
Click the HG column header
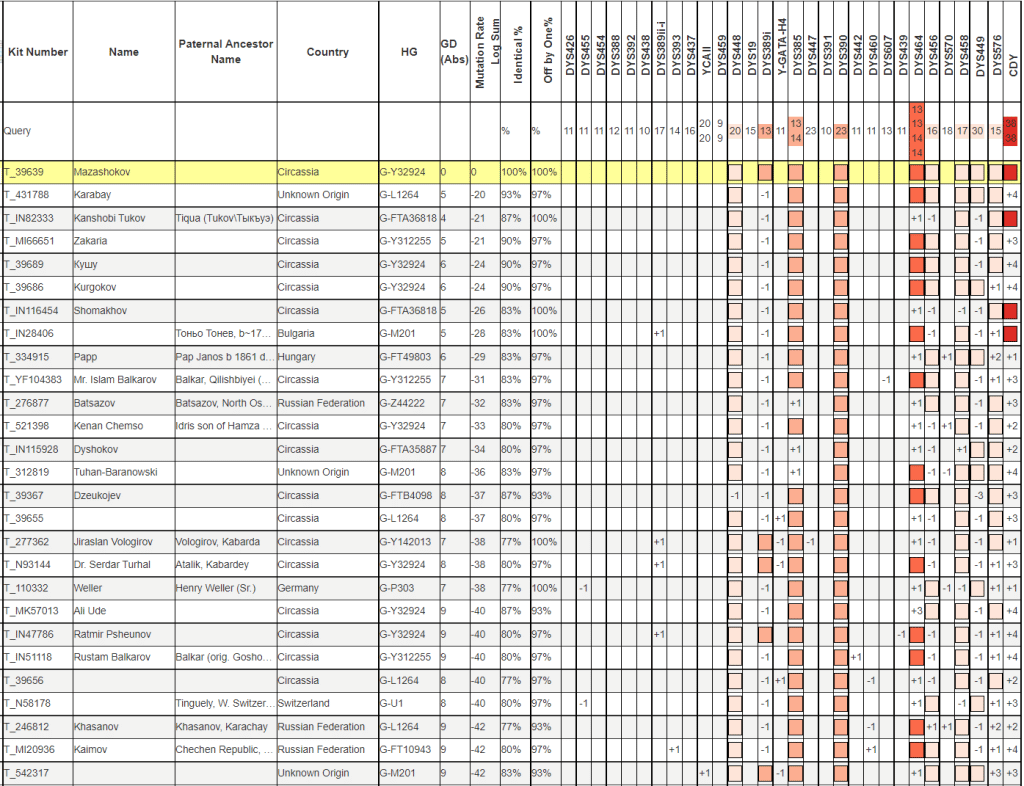click(408, 52)
